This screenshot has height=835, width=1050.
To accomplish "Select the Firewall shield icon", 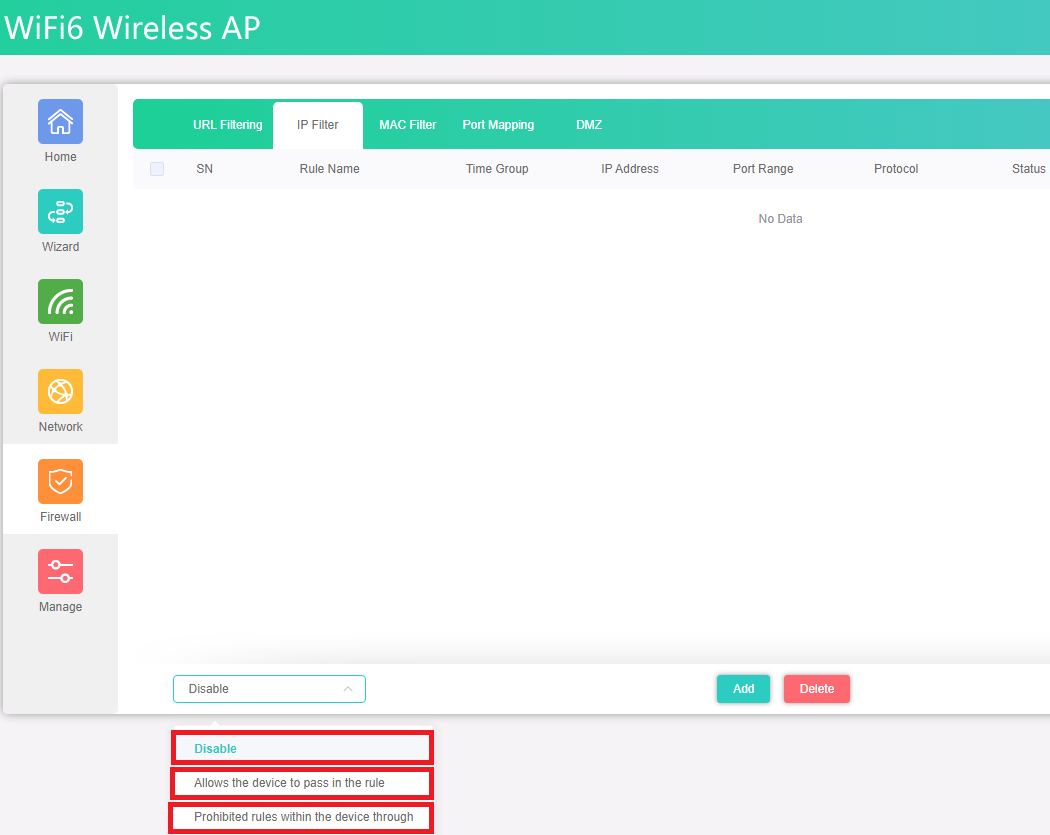I will click(x=60, y=482).
